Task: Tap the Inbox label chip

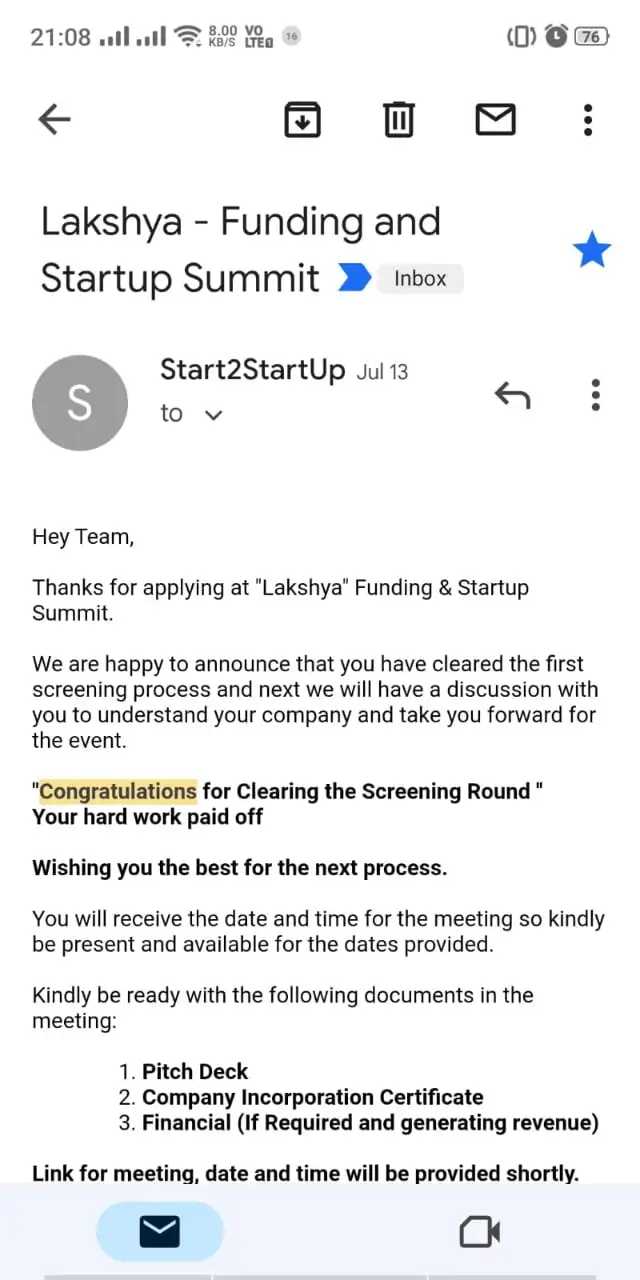Action: [x=420, y=278]
